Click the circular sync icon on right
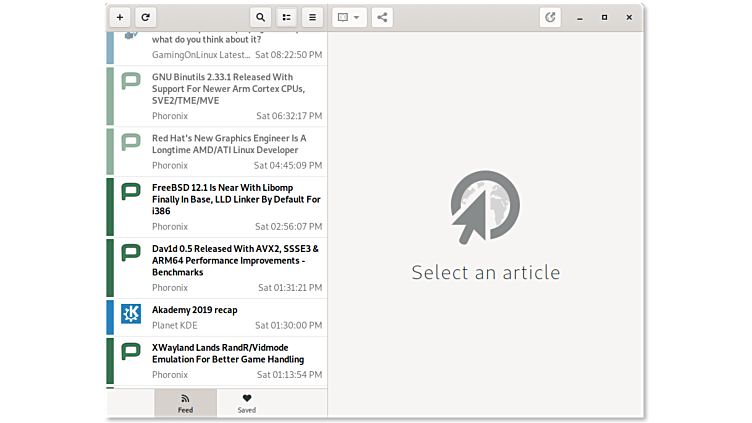Viewport: 752px width, 423px height. click(x=550, y=17)
